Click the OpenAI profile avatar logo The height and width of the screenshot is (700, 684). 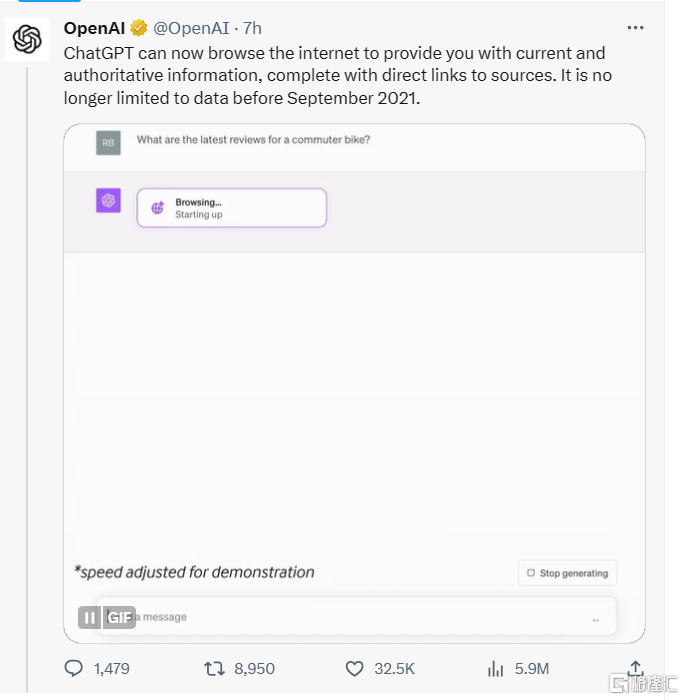[27, 39]
